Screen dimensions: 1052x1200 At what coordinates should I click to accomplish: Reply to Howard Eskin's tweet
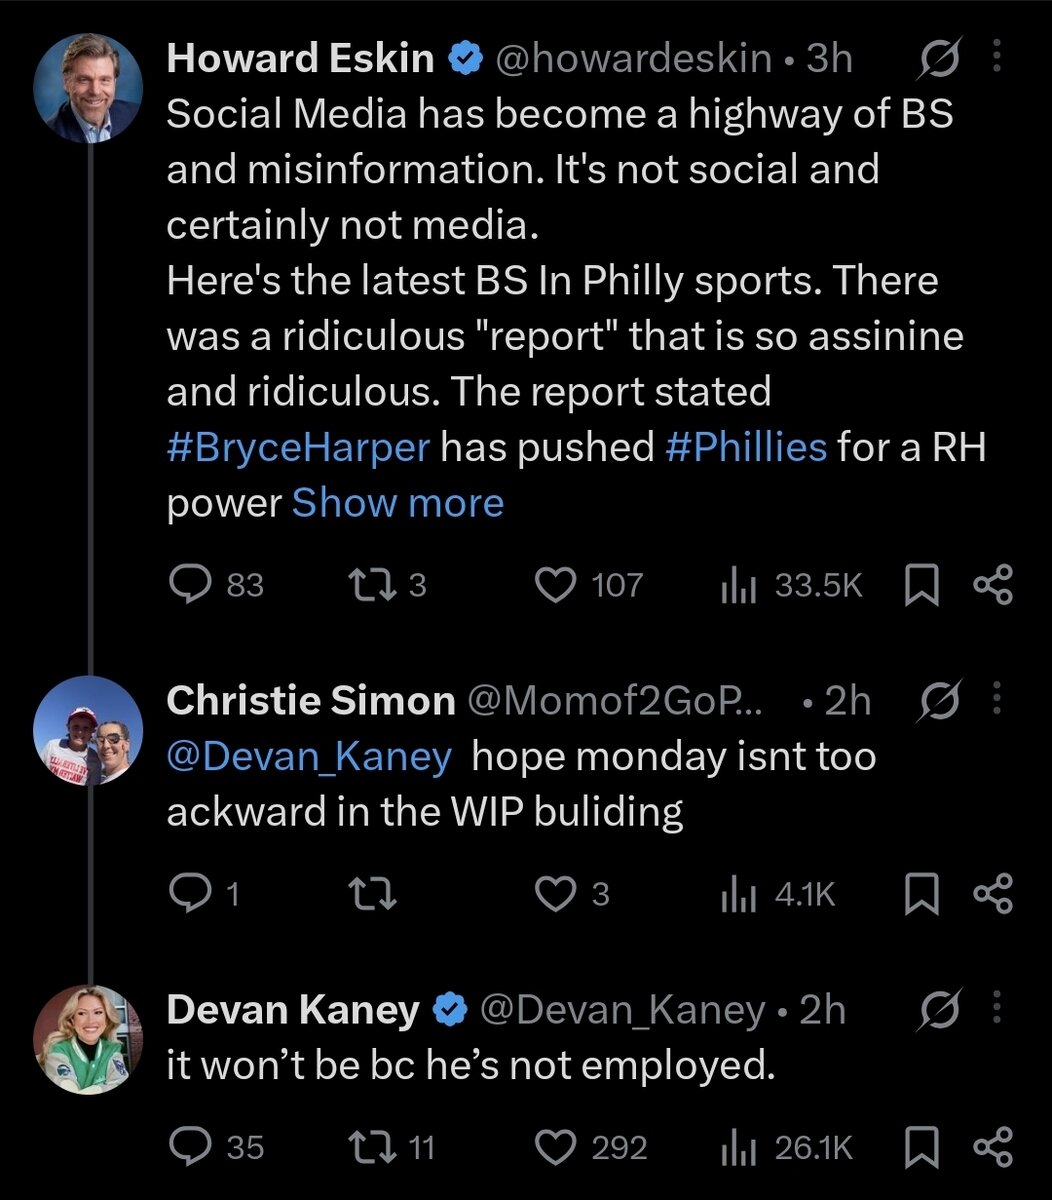coord(186,584)
